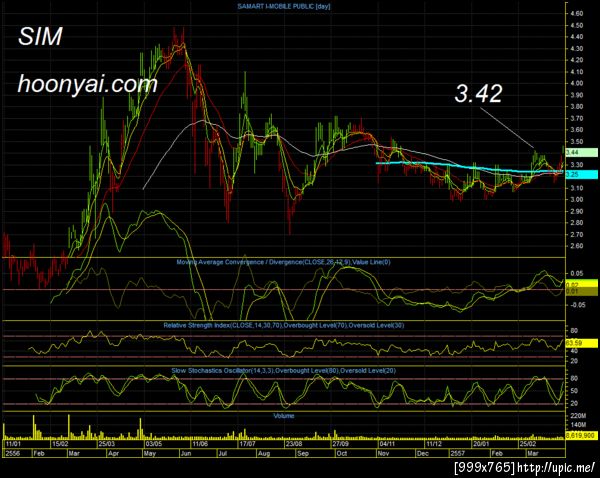
Task: Select the 27/09 date marker
Action: 340,444
